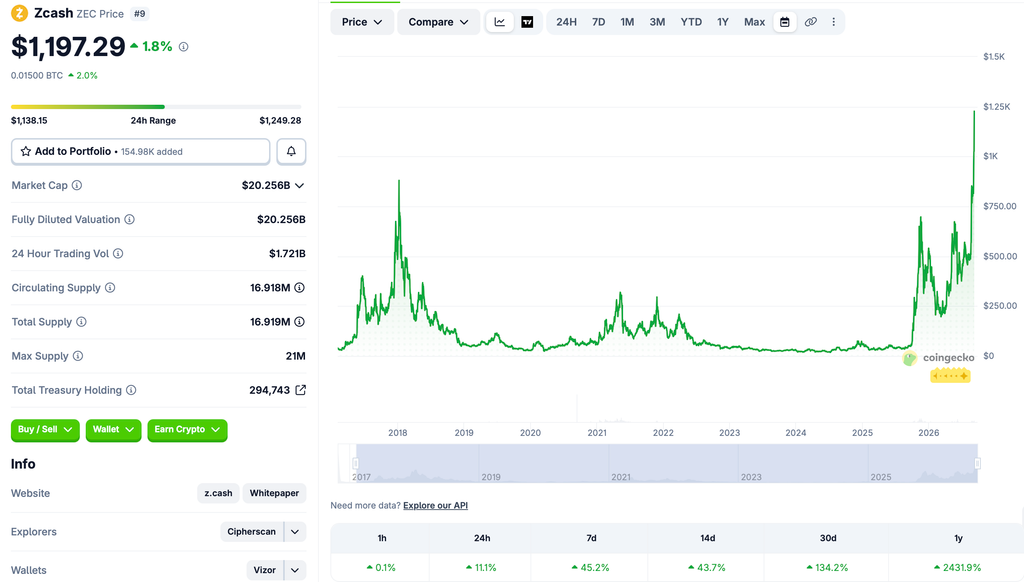Click Explore our API link
The image size is (1024, 582).
tap(435, 506)
